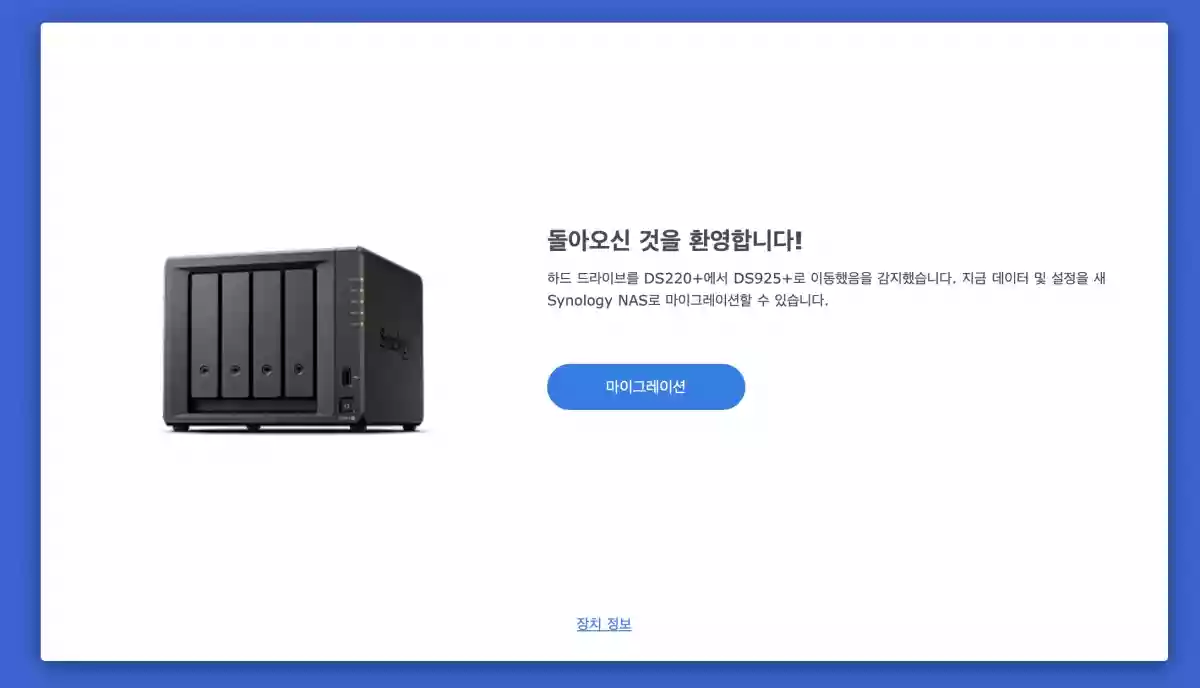Click the front USB port on the NAS
The width and height of the screenshot is (1200, 688).
346,378
